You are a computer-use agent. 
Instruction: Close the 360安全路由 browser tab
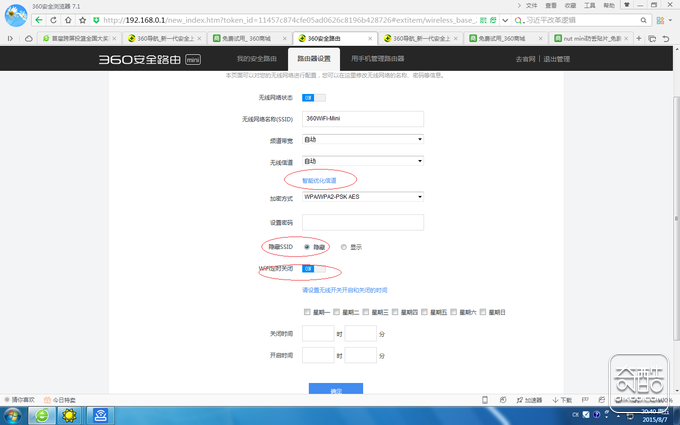point(370,39)
